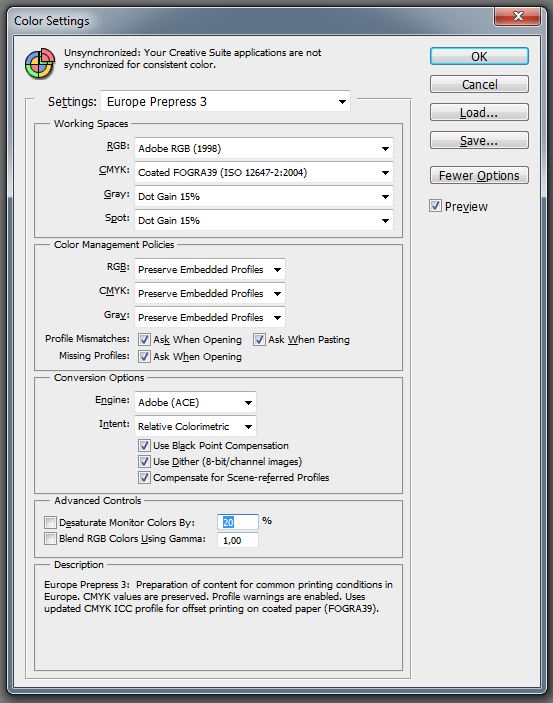Image resolution: width=553 pixels, height=703 pixels.
Task: Close the Color Settings dialog
Action: pos(518,16)
